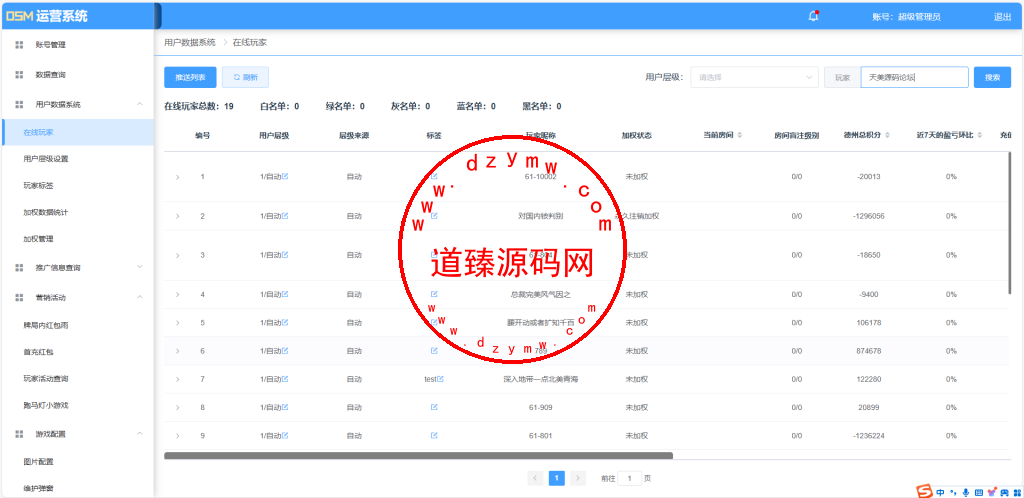The image size is (1024, 498).
Task: Sort by 当前房间 column arrows
Action: click(x=739, y=135)
